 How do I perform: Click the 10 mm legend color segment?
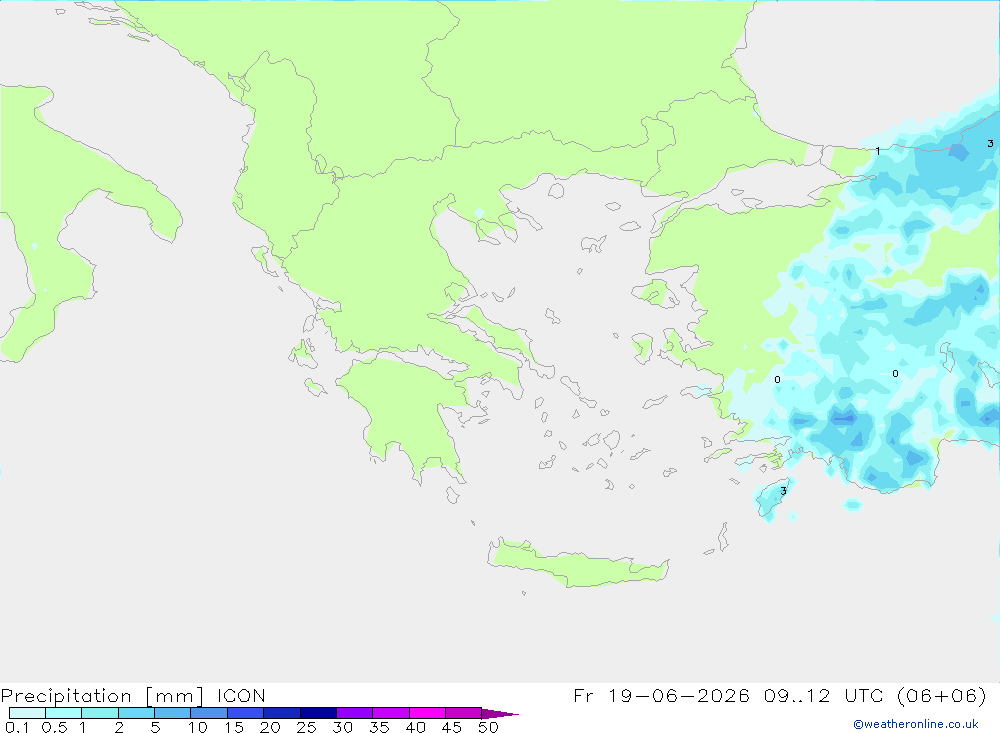click(x=209, y=713)
